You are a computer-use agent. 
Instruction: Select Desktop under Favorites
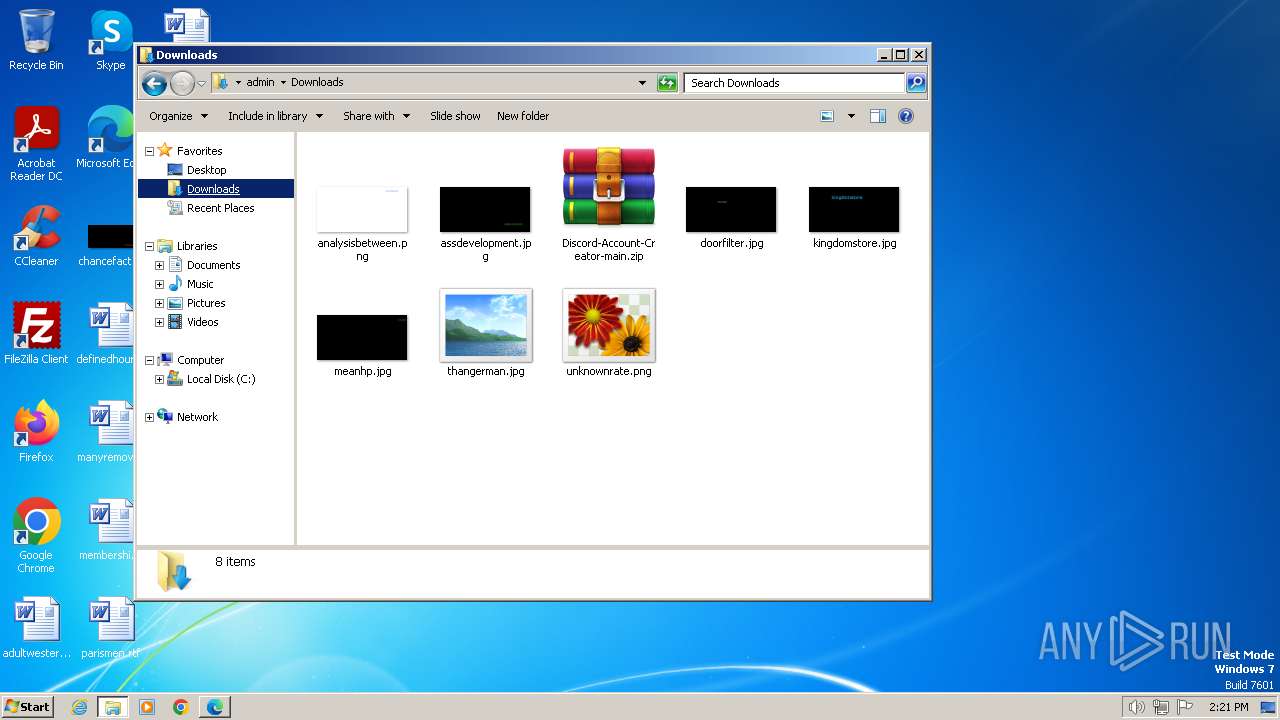pyautogui.click(x=206, y=170)
